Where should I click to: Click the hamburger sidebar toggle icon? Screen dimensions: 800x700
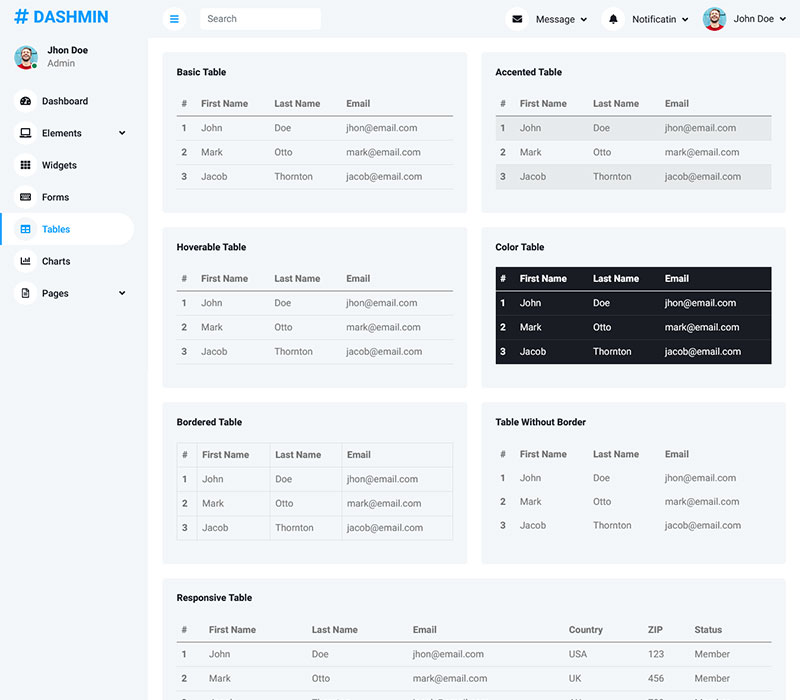(x=174, y=19)
